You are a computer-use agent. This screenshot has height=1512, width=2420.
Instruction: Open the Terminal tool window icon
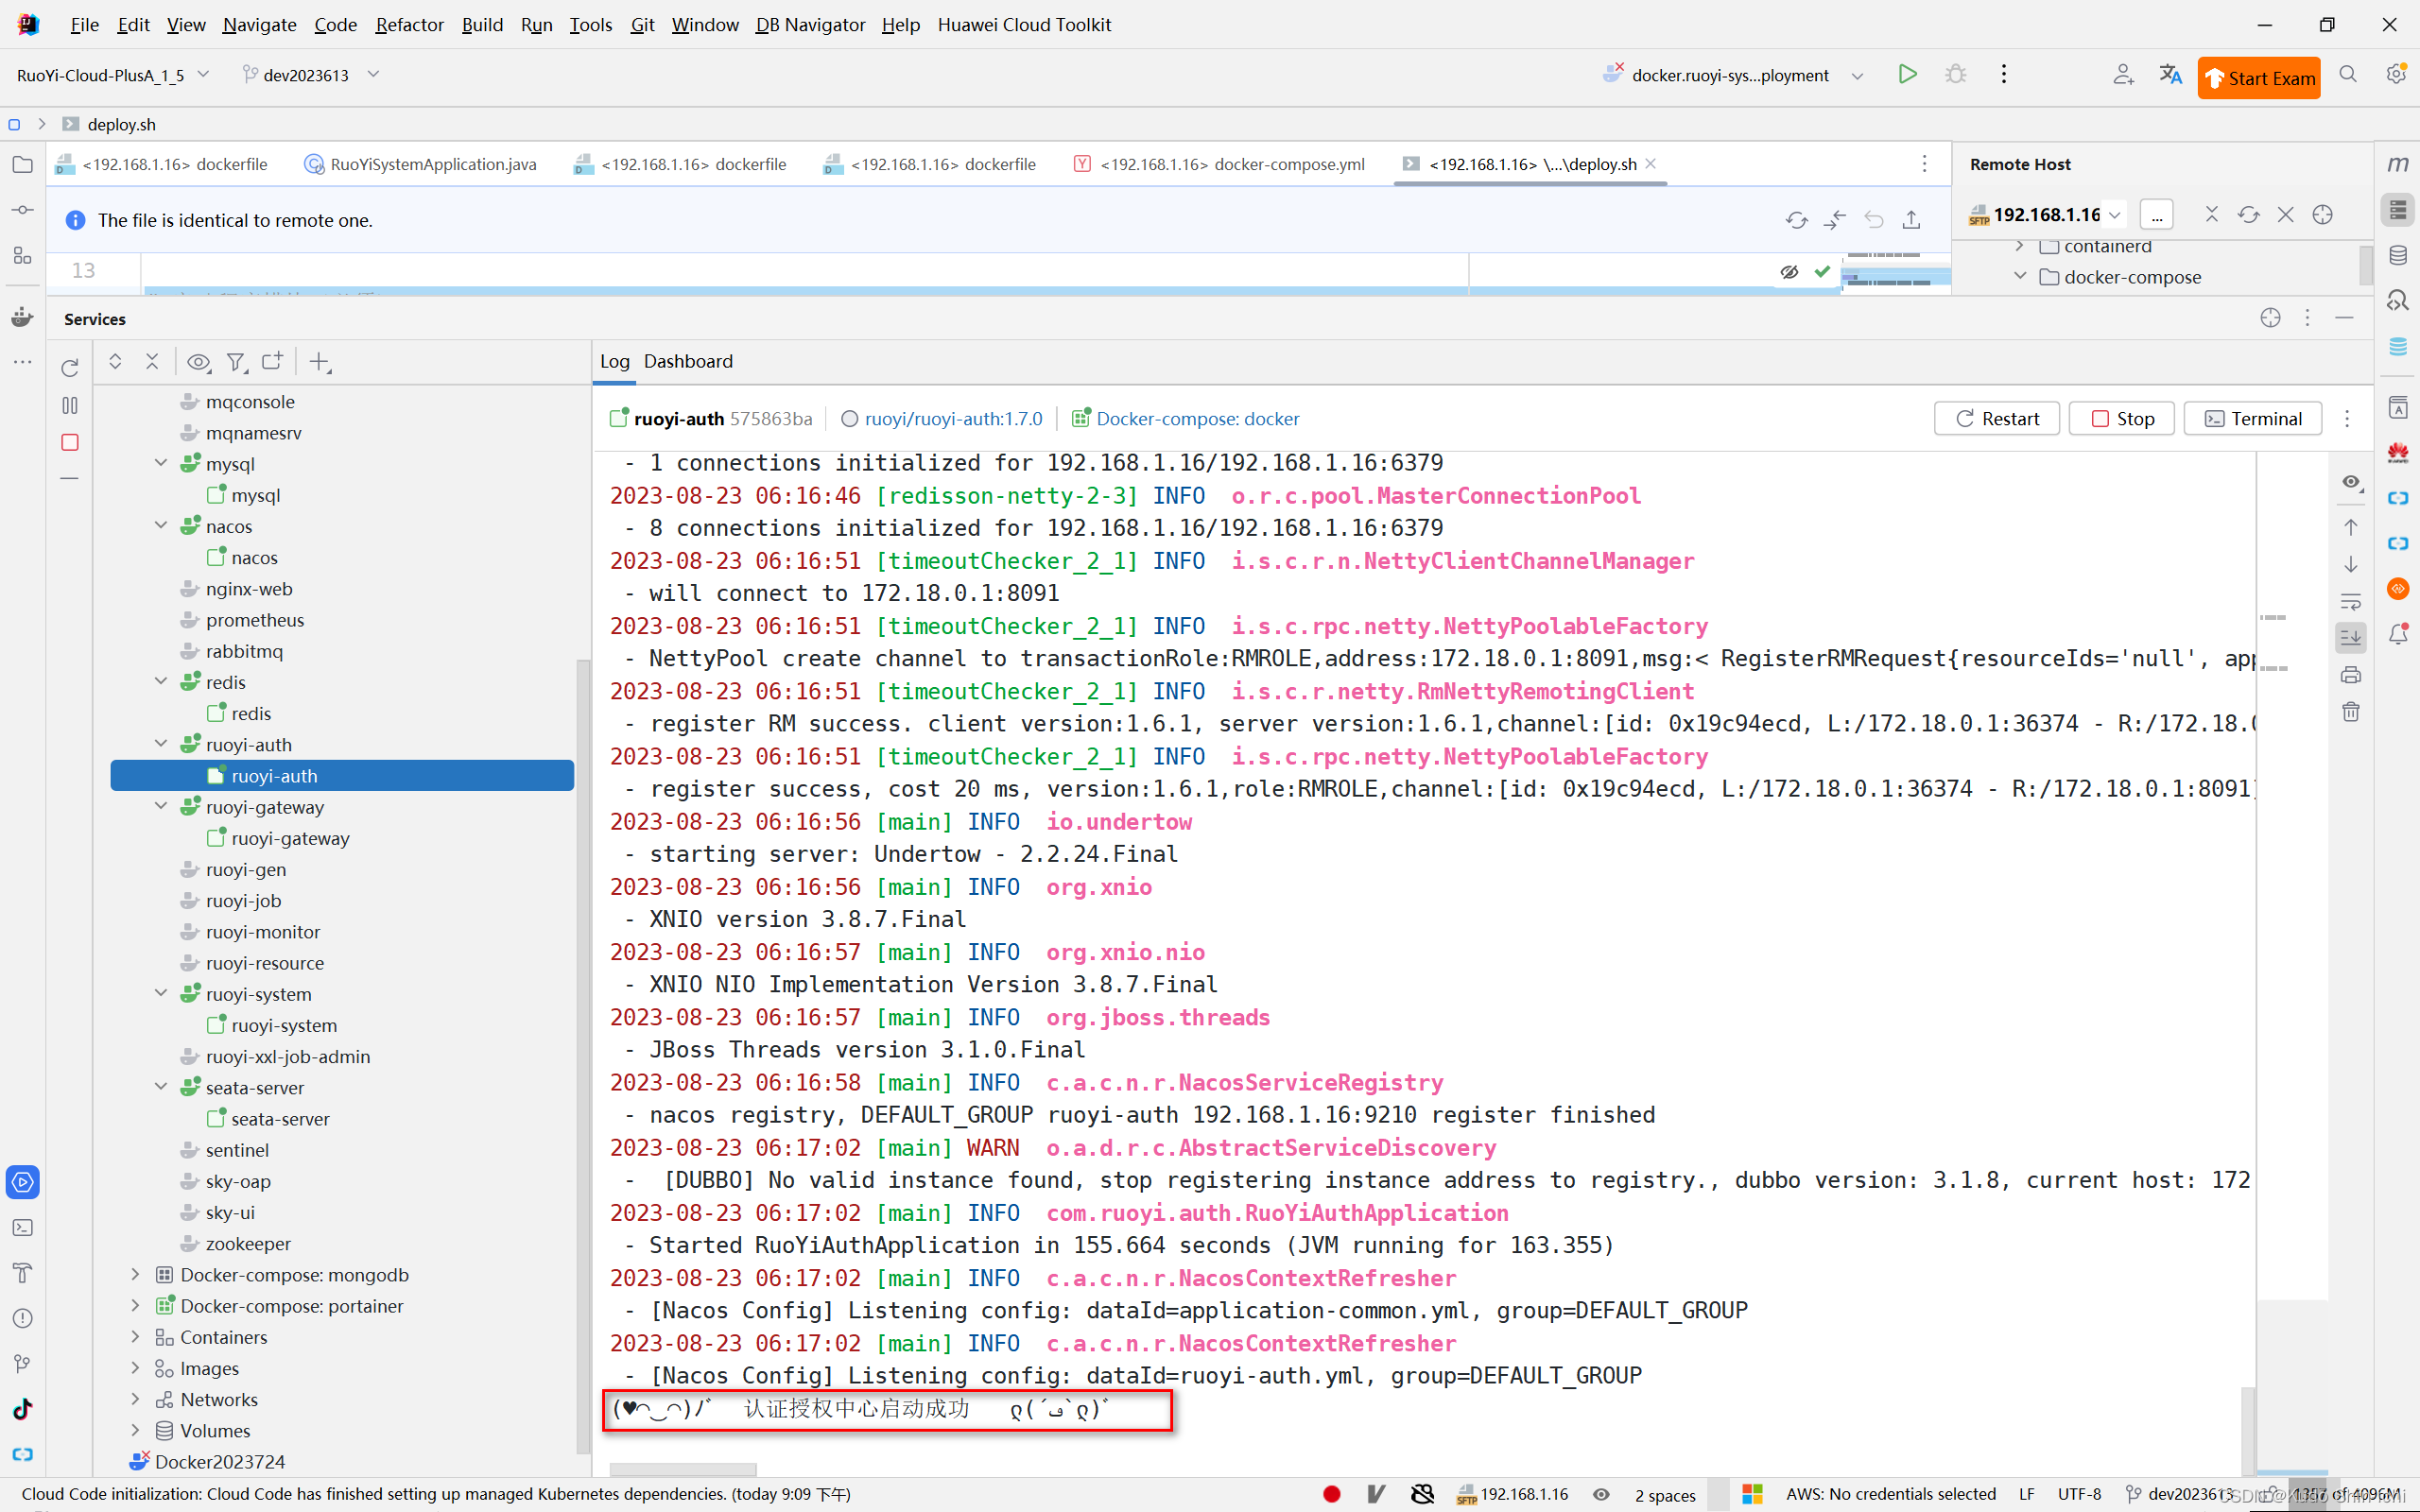22,1227
